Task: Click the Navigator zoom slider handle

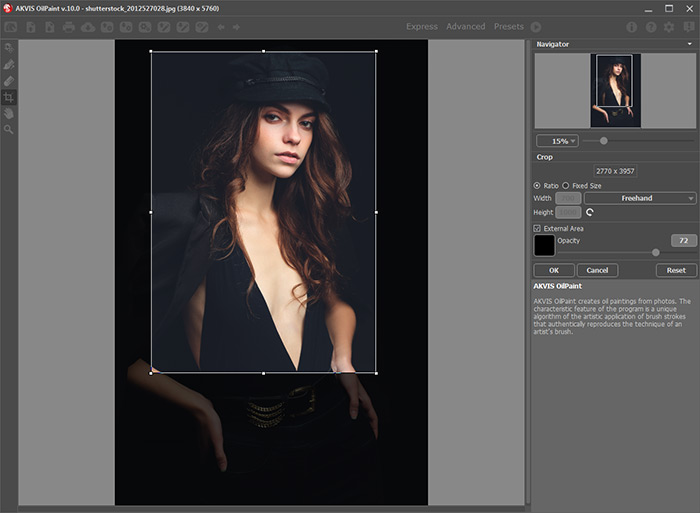Action: tap(604, 141)
